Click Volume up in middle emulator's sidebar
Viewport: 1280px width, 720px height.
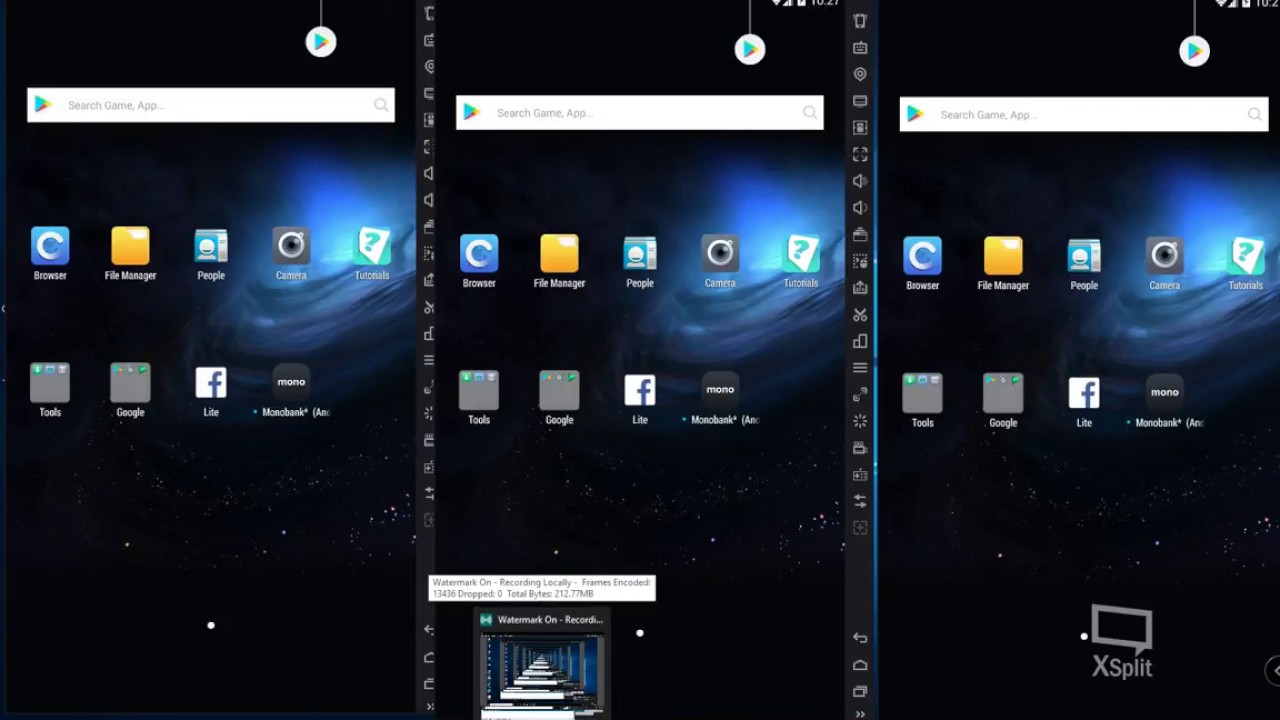(x=860, y=181)
